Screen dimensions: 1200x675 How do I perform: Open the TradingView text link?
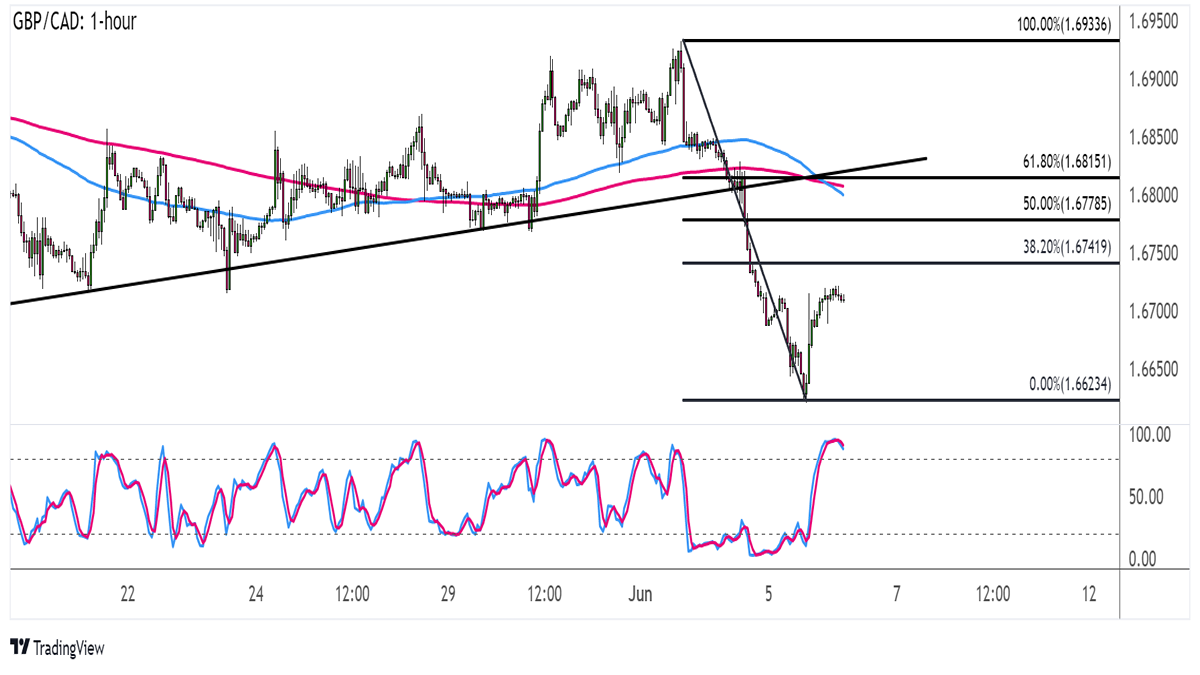point(68,648)
